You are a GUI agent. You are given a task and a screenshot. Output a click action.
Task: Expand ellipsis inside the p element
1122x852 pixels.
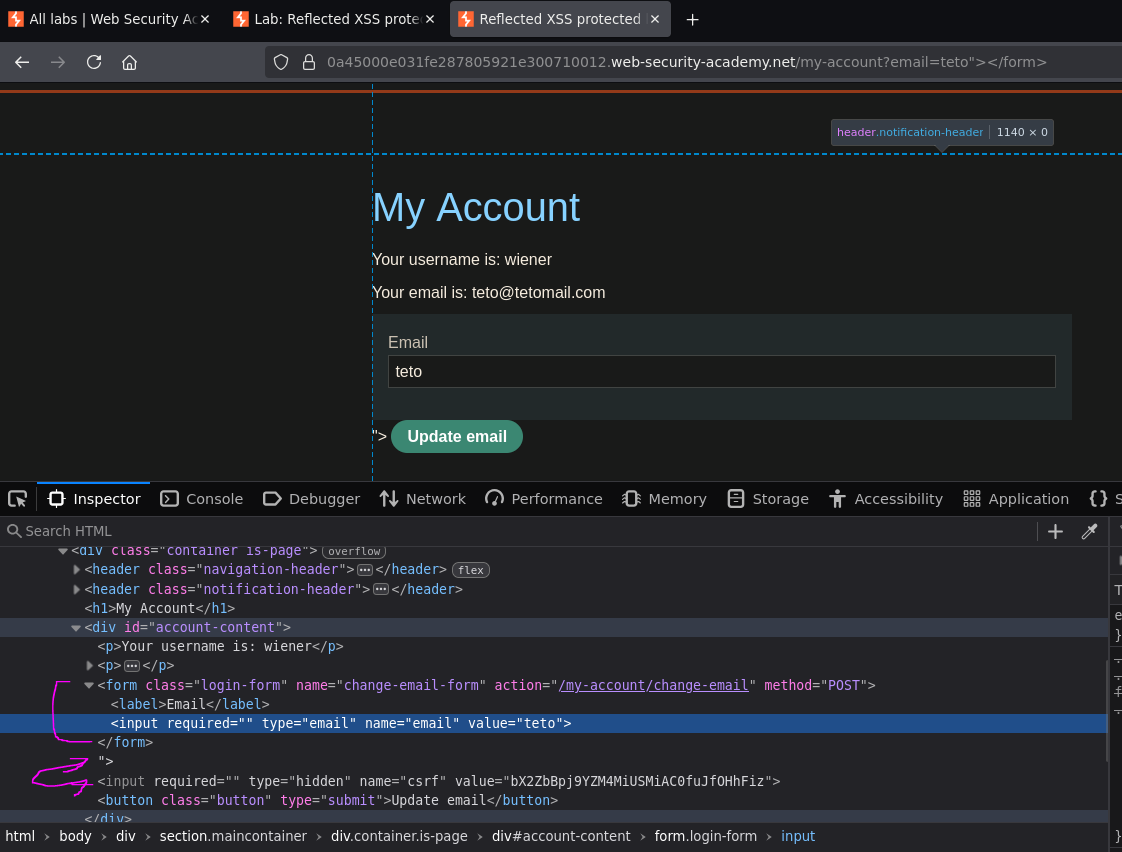(x=132, y=666)
